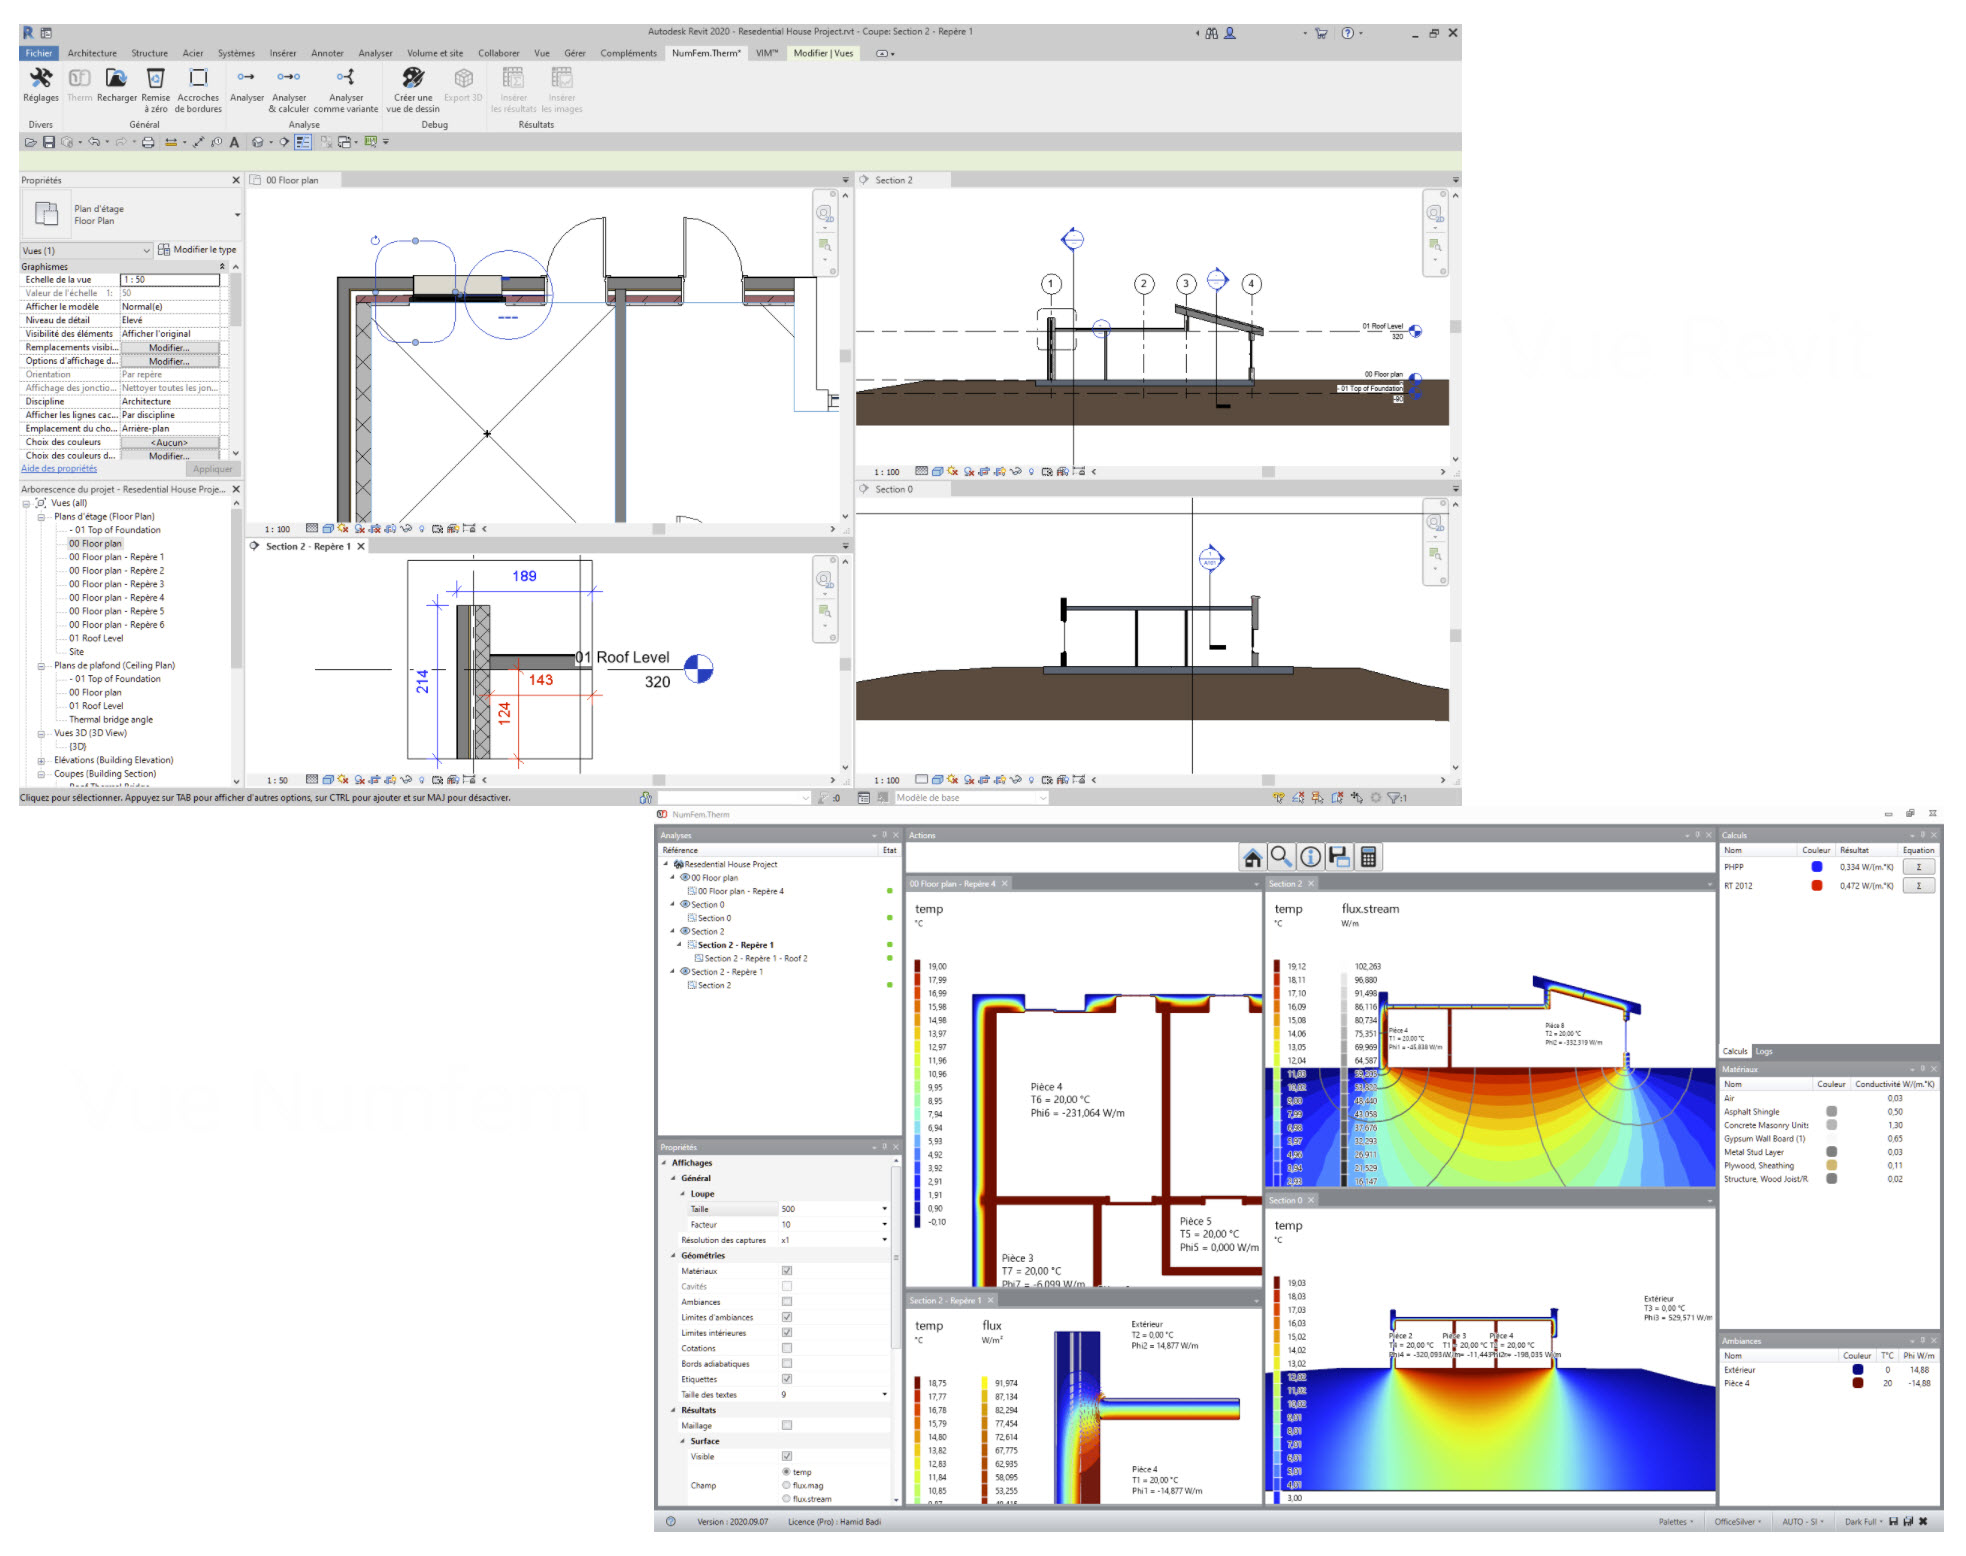Expand Elévations (Building Elevation) tree node
The height and width of the screenshot is (1556, 1966).
(41, 761)
